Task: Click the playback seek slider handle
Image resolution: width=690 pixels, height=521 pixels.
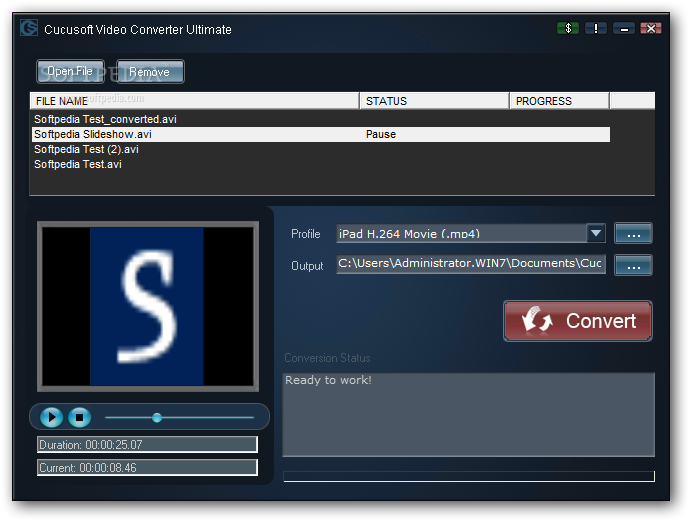Action: tap(157, 417)
